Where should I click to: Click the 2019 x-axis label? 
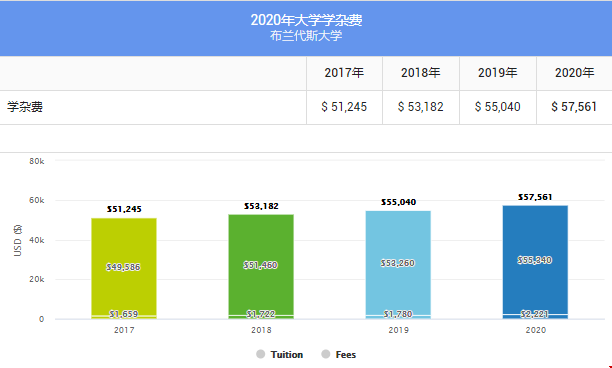coord(399,330)
